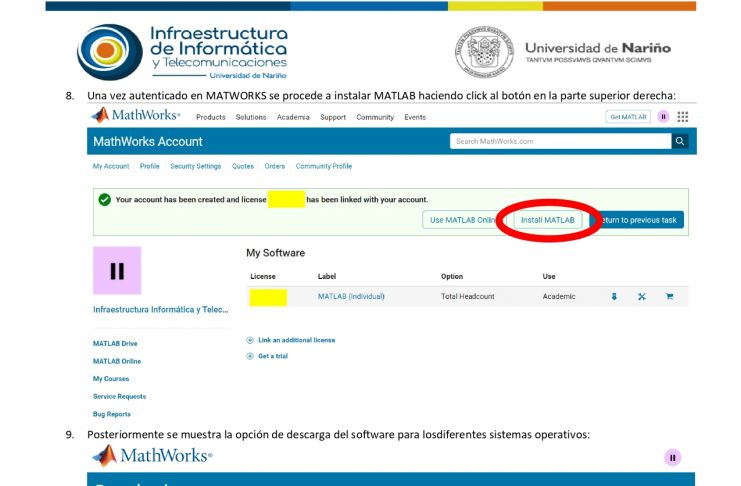Click the Infraestructura de Informática logo

coord(182,52)
